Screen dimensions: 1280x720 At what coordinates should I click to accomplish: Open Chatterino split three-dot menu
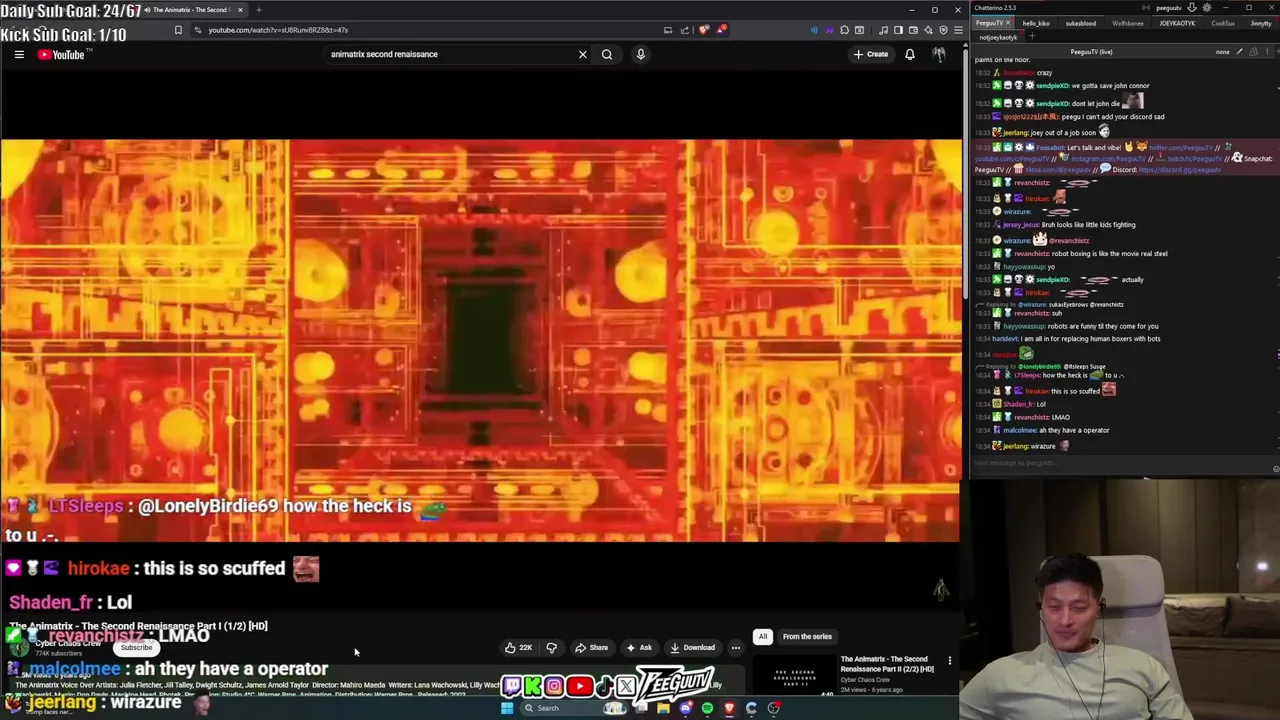coord(1267,51)
